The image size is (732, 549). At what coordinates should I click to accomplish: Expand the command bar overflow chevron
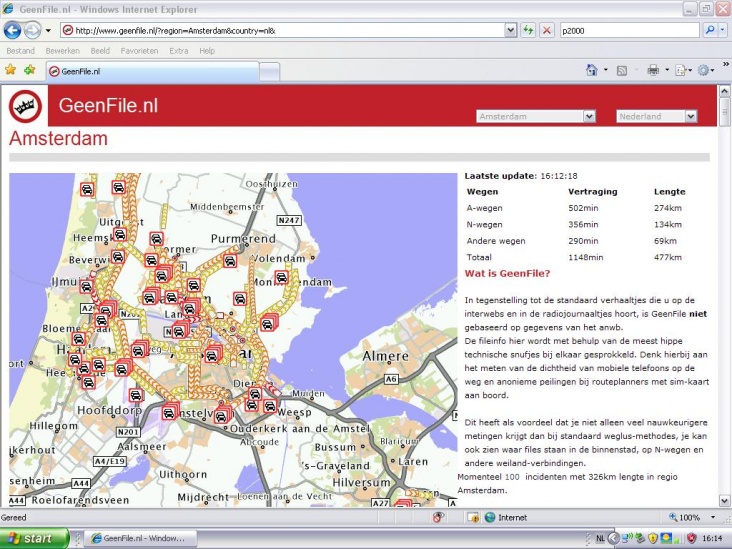pos(726,64)
